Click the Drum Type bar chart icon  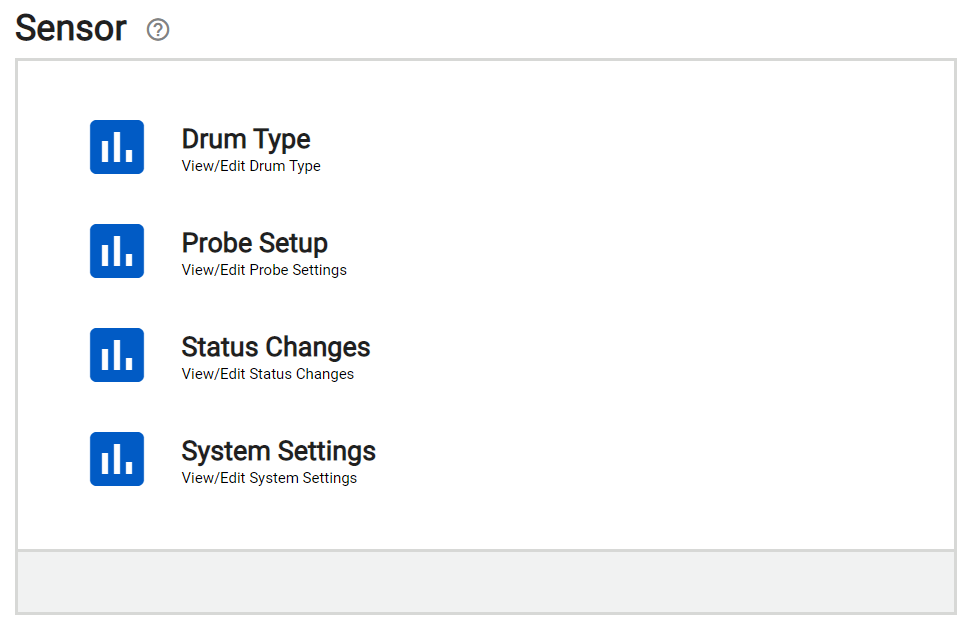tap(117, 147)
